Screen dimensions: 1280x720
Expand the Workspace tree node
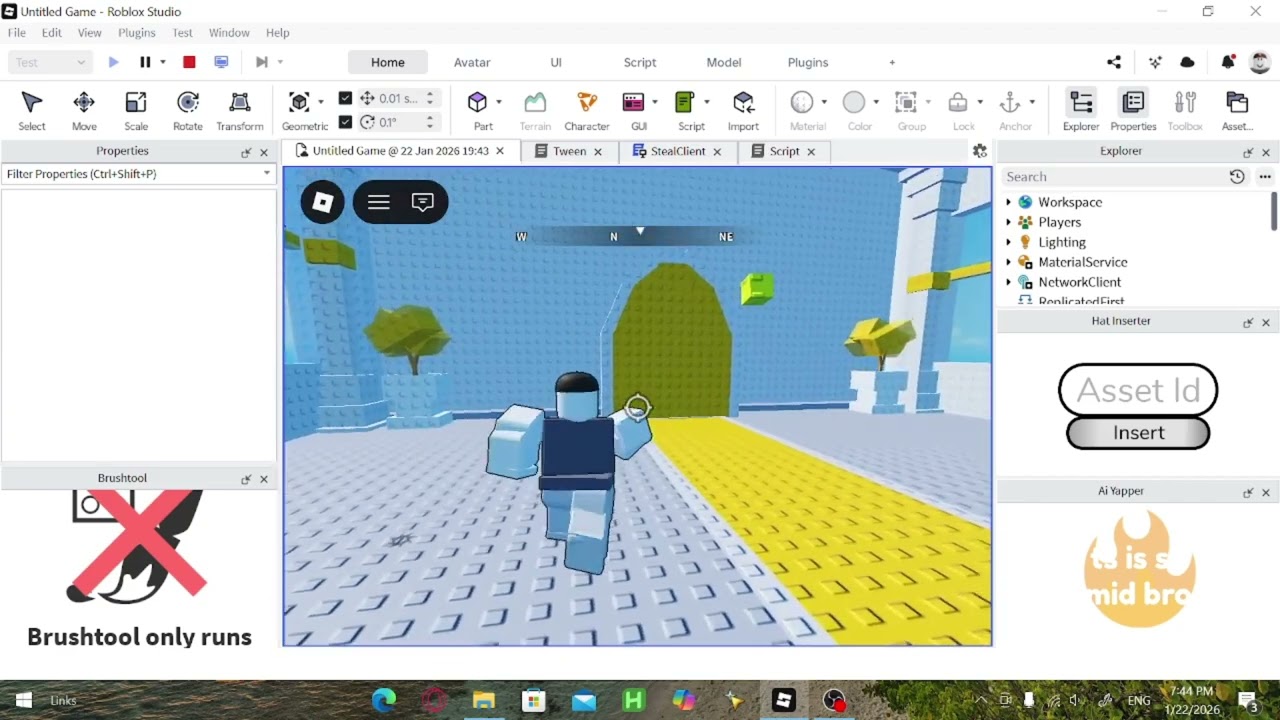[1008, 202]
